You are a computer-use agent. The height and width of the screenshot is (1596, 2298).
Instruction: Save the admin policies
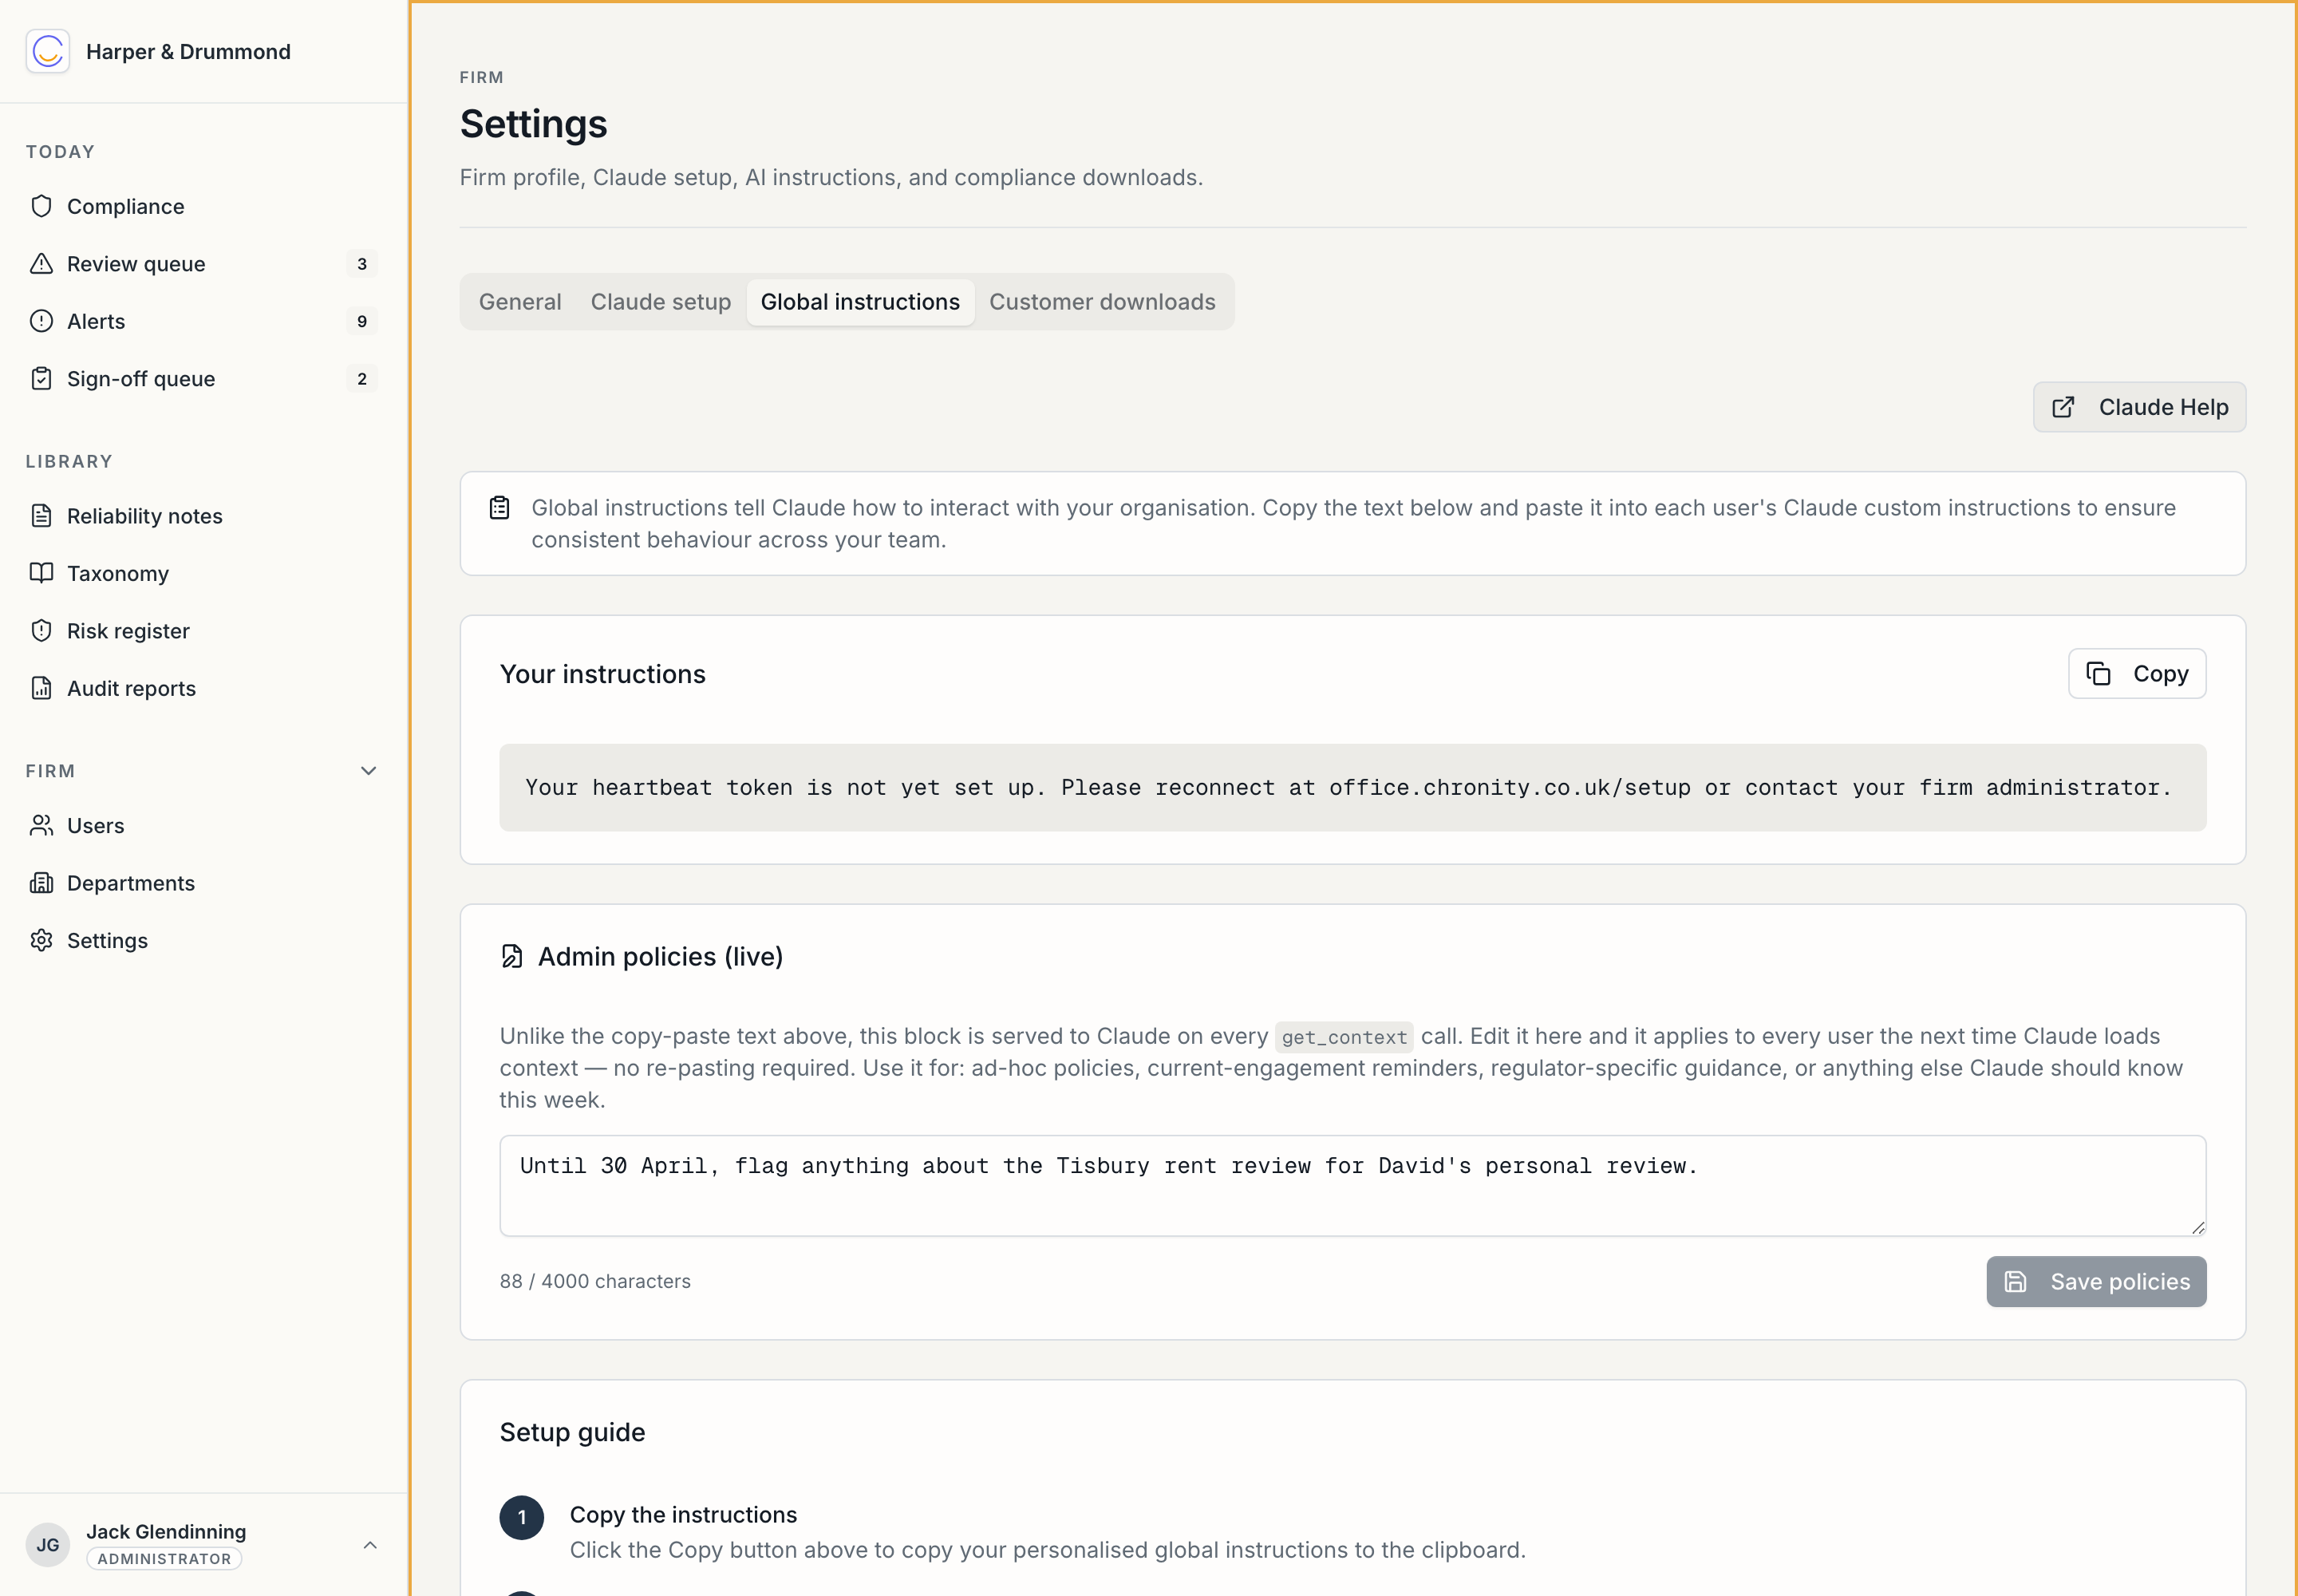click(2096, 1281)
